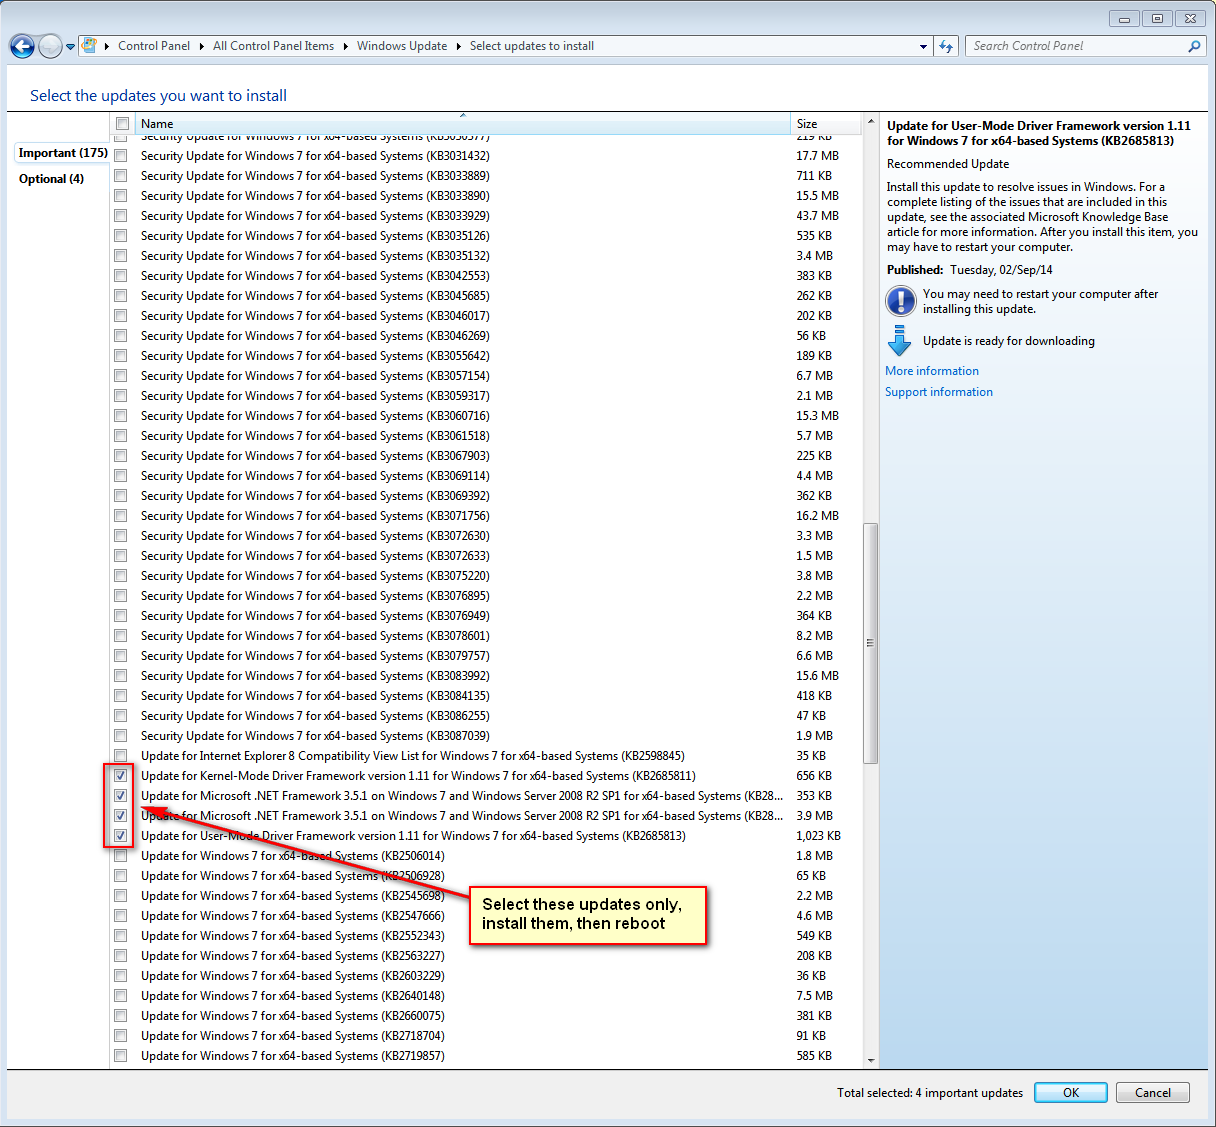
Task: Click the 1,023 KB size value
Action: 818,836
